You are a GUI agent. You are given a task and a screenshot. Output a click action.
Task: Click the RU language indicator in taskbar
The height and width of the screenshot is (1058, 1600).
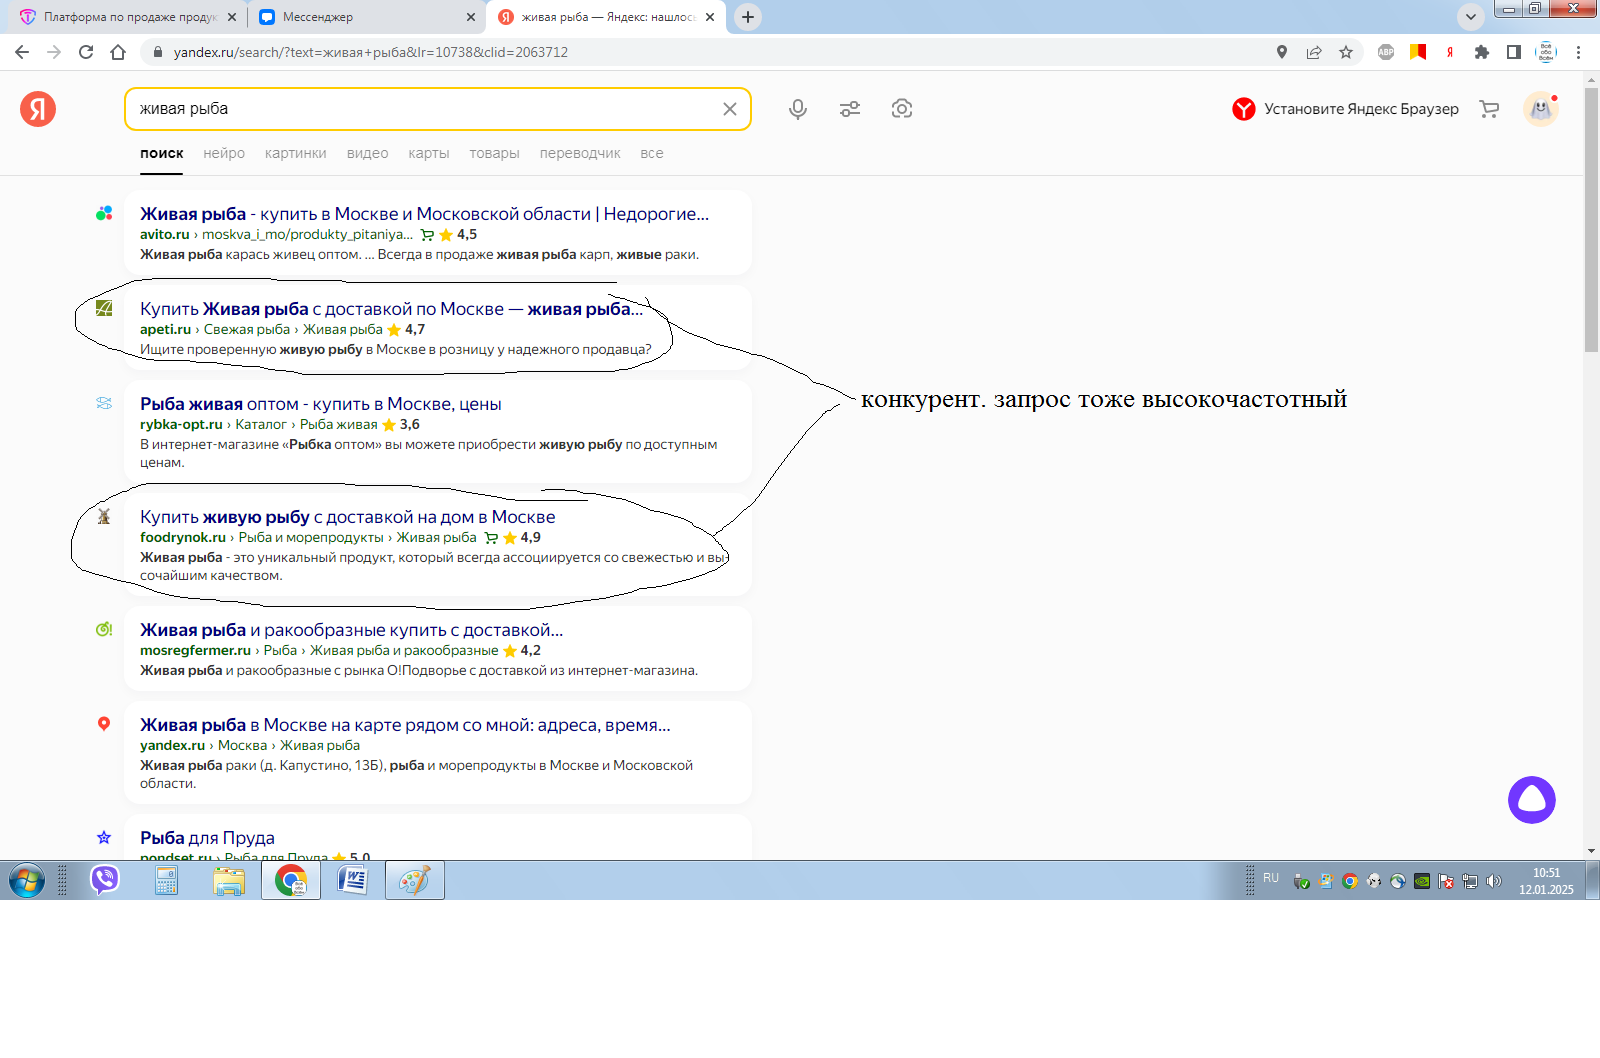coord(1271,878)
